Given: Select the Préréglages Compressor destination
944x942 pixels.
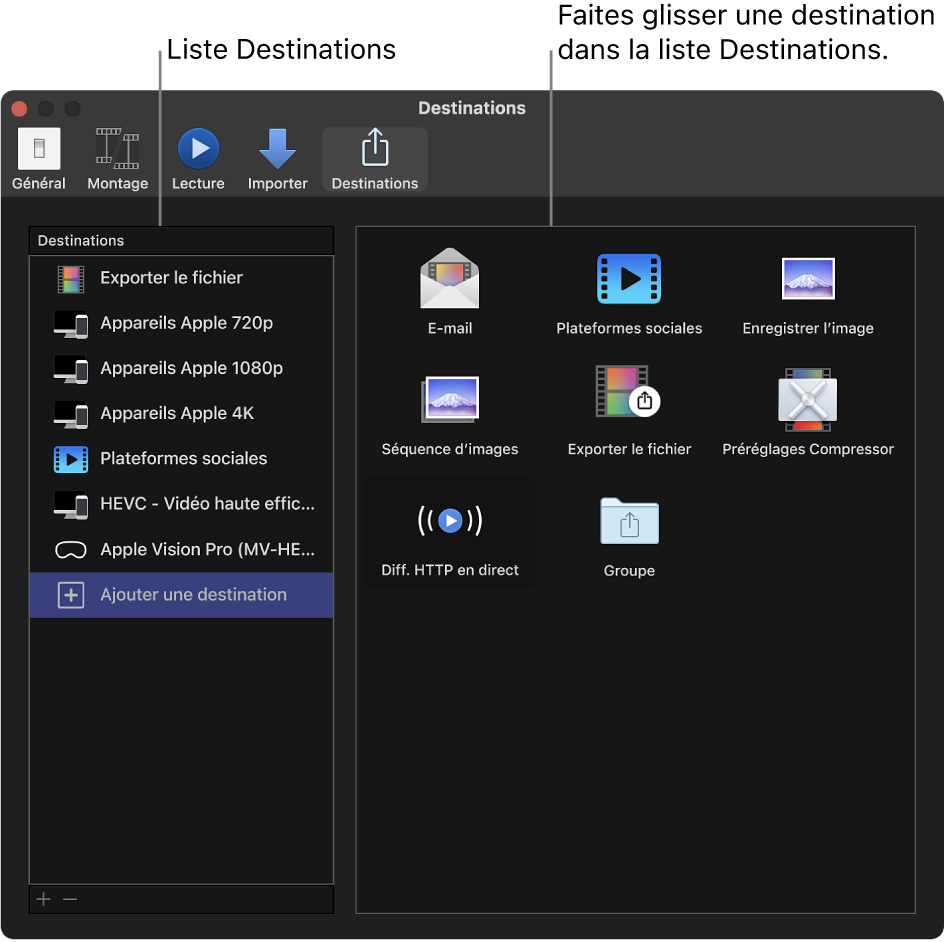Looking at the screenshot, I should [x=807, y=410].
